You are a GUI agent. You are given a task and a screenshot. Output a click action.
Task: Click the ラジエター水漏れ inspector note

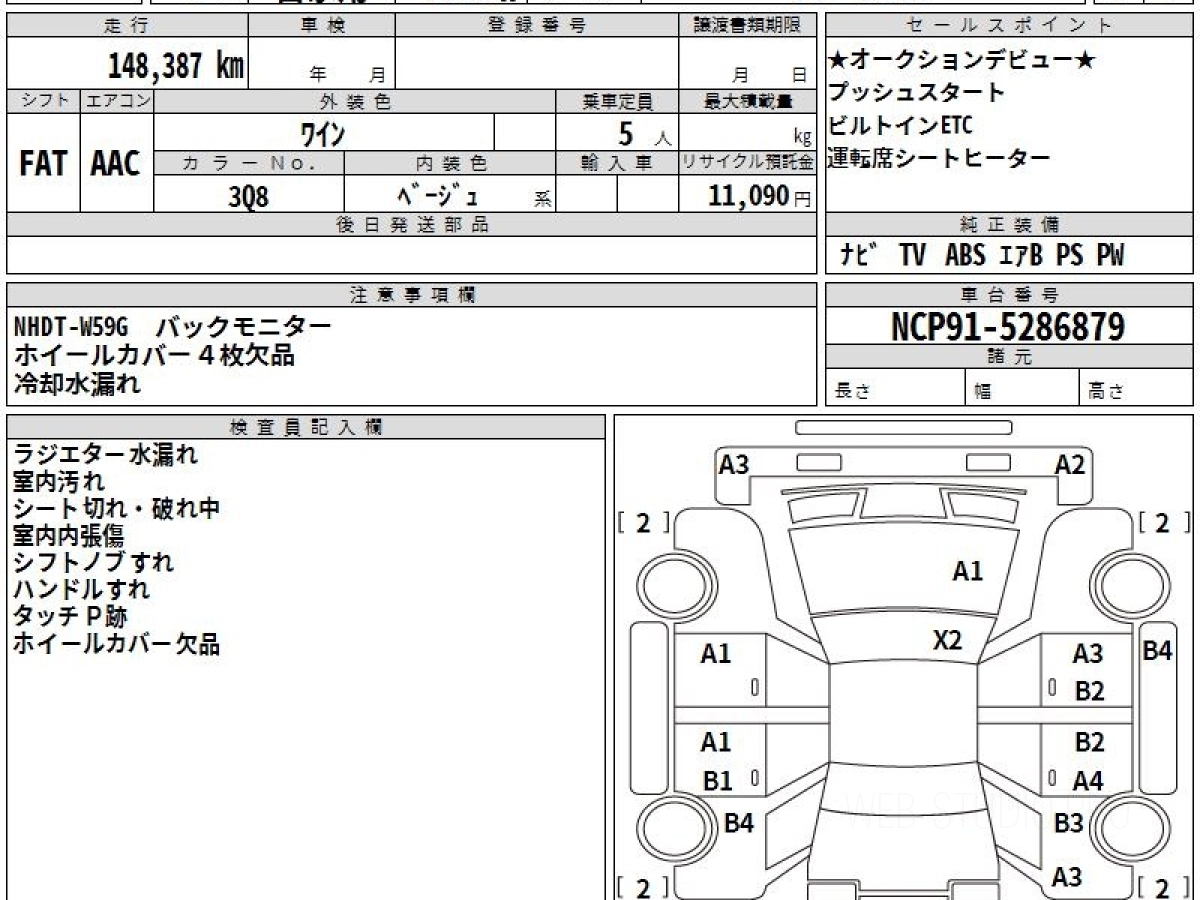point(105,455)
